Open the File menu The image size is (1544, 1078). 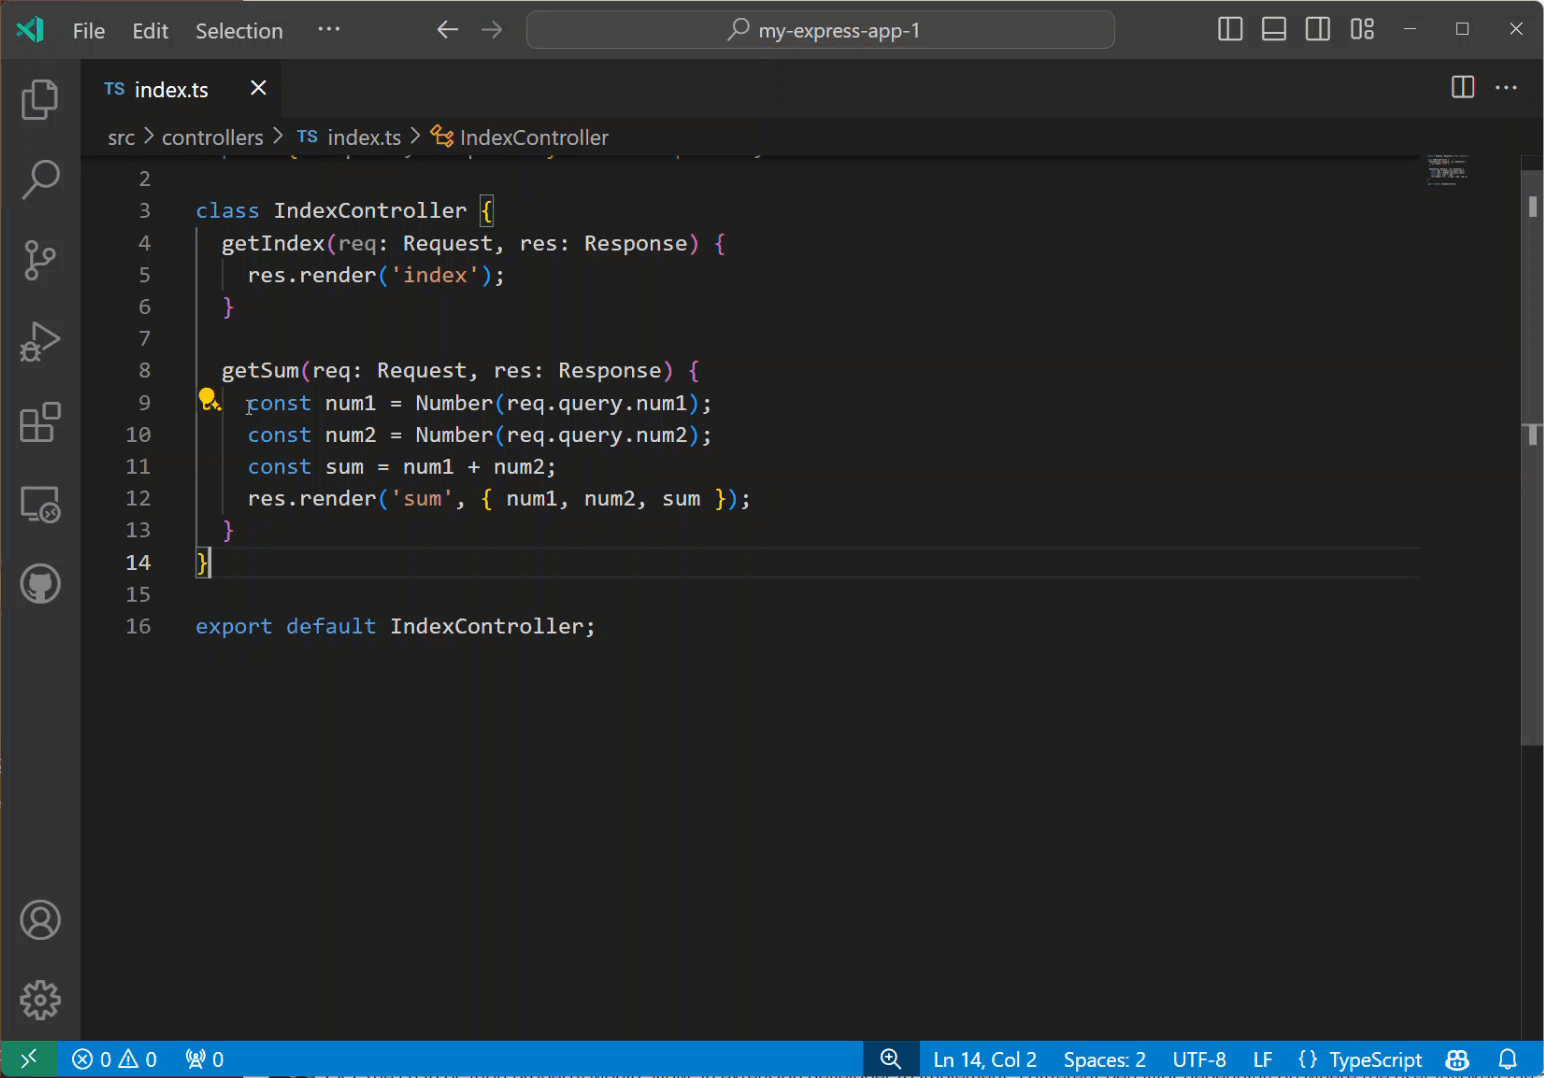88,30
